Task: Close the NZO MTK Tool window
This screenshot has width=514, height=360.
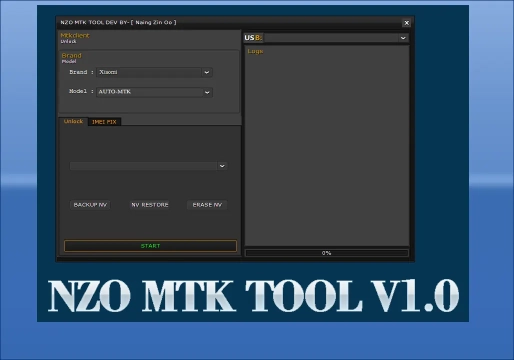Action: [x=406, y=23]
